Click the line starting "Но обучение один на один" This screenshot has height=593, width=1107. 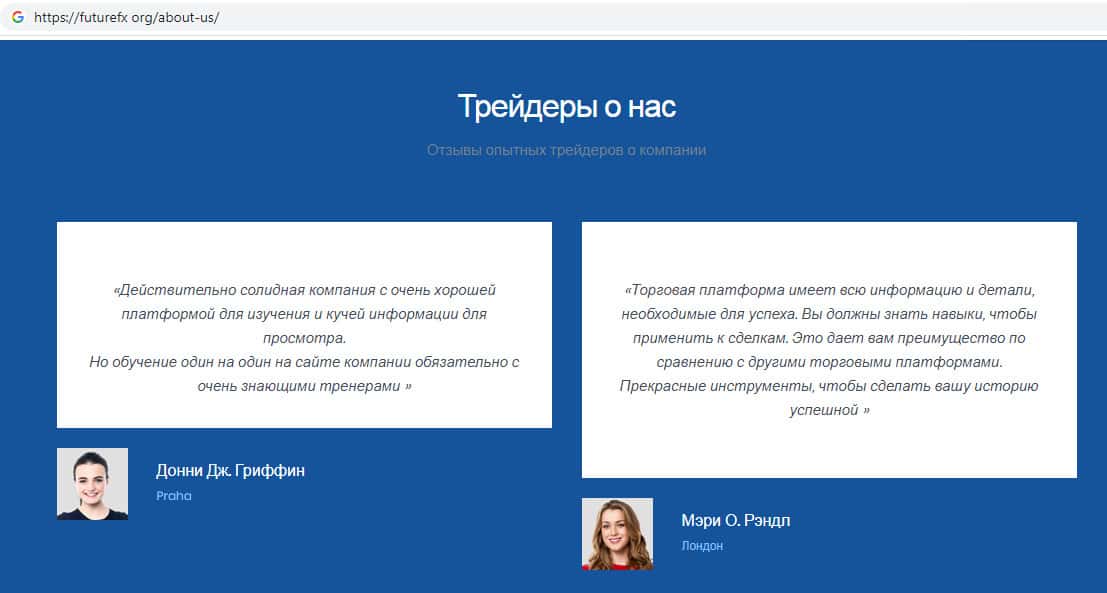coord(304,362)
